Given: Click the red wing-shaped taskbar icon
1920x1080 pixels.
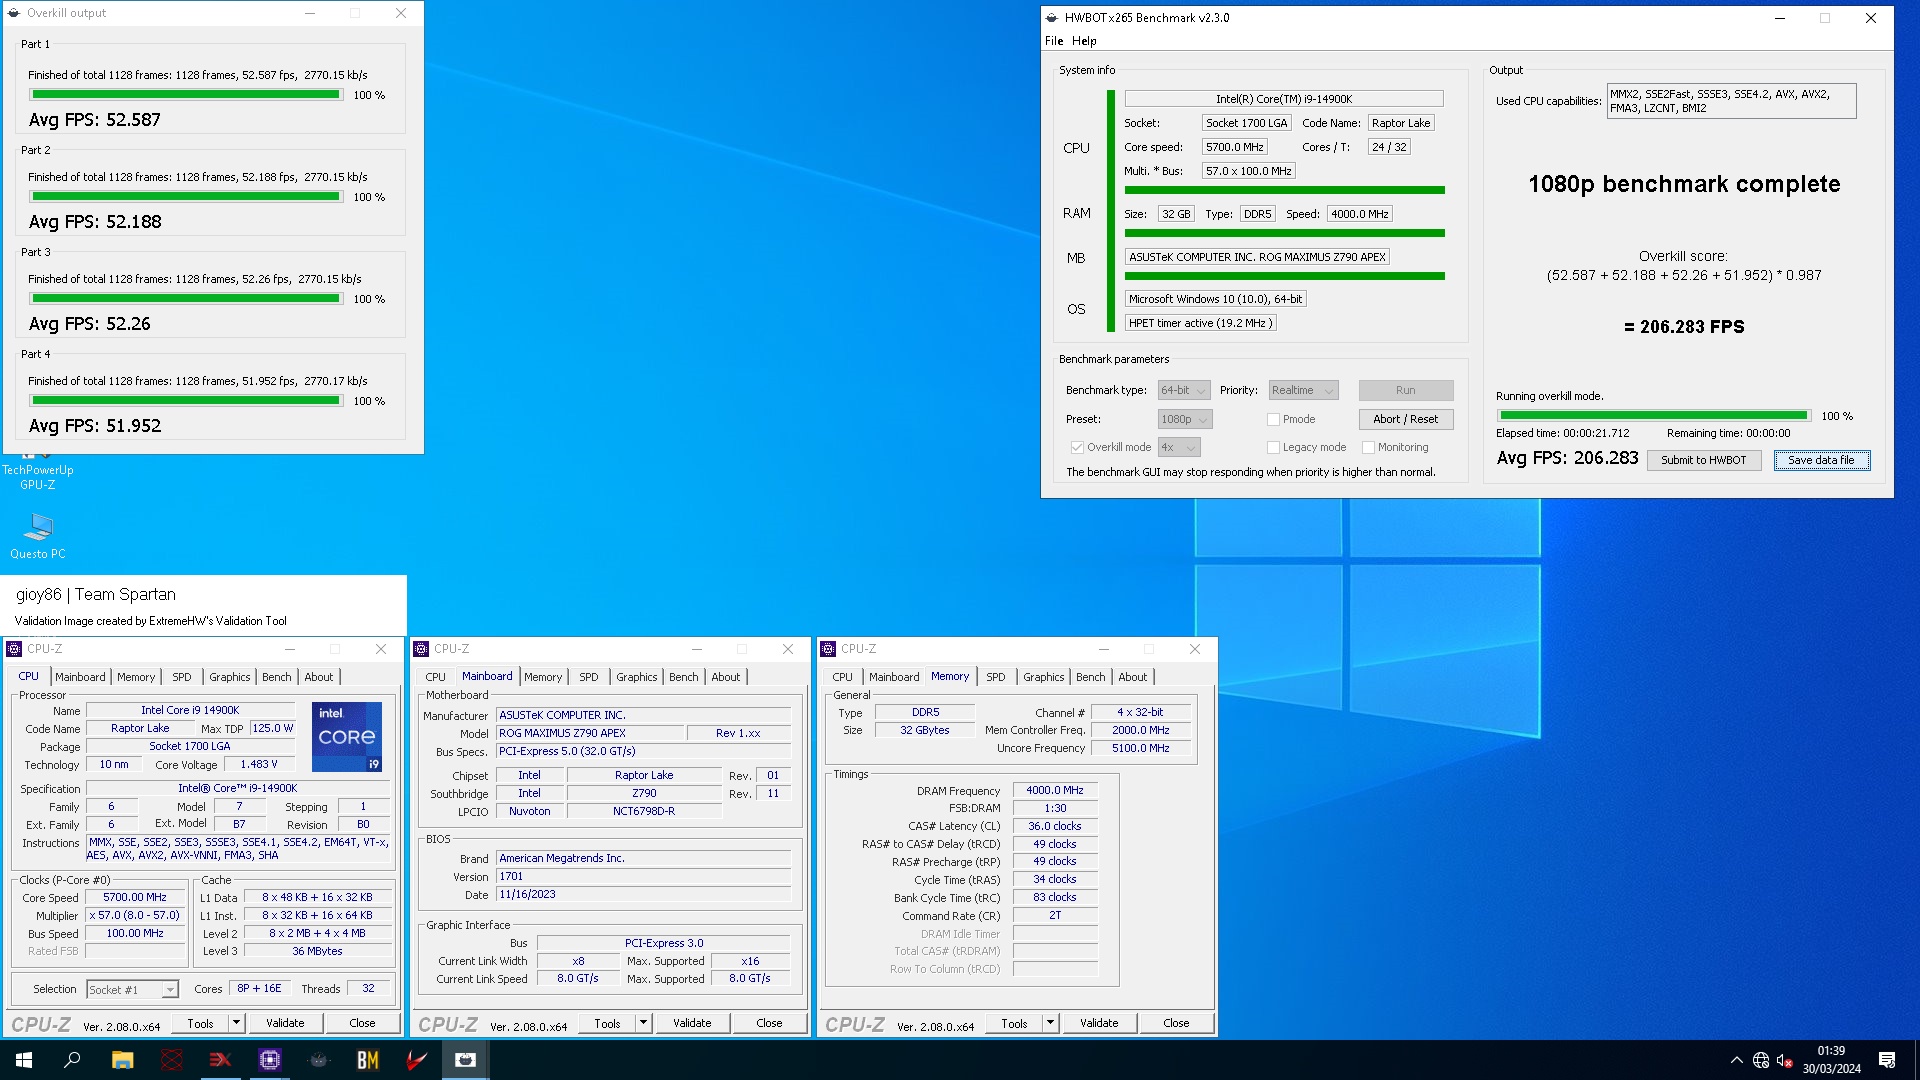Looking at the screenshot, I should point(417,1060).
